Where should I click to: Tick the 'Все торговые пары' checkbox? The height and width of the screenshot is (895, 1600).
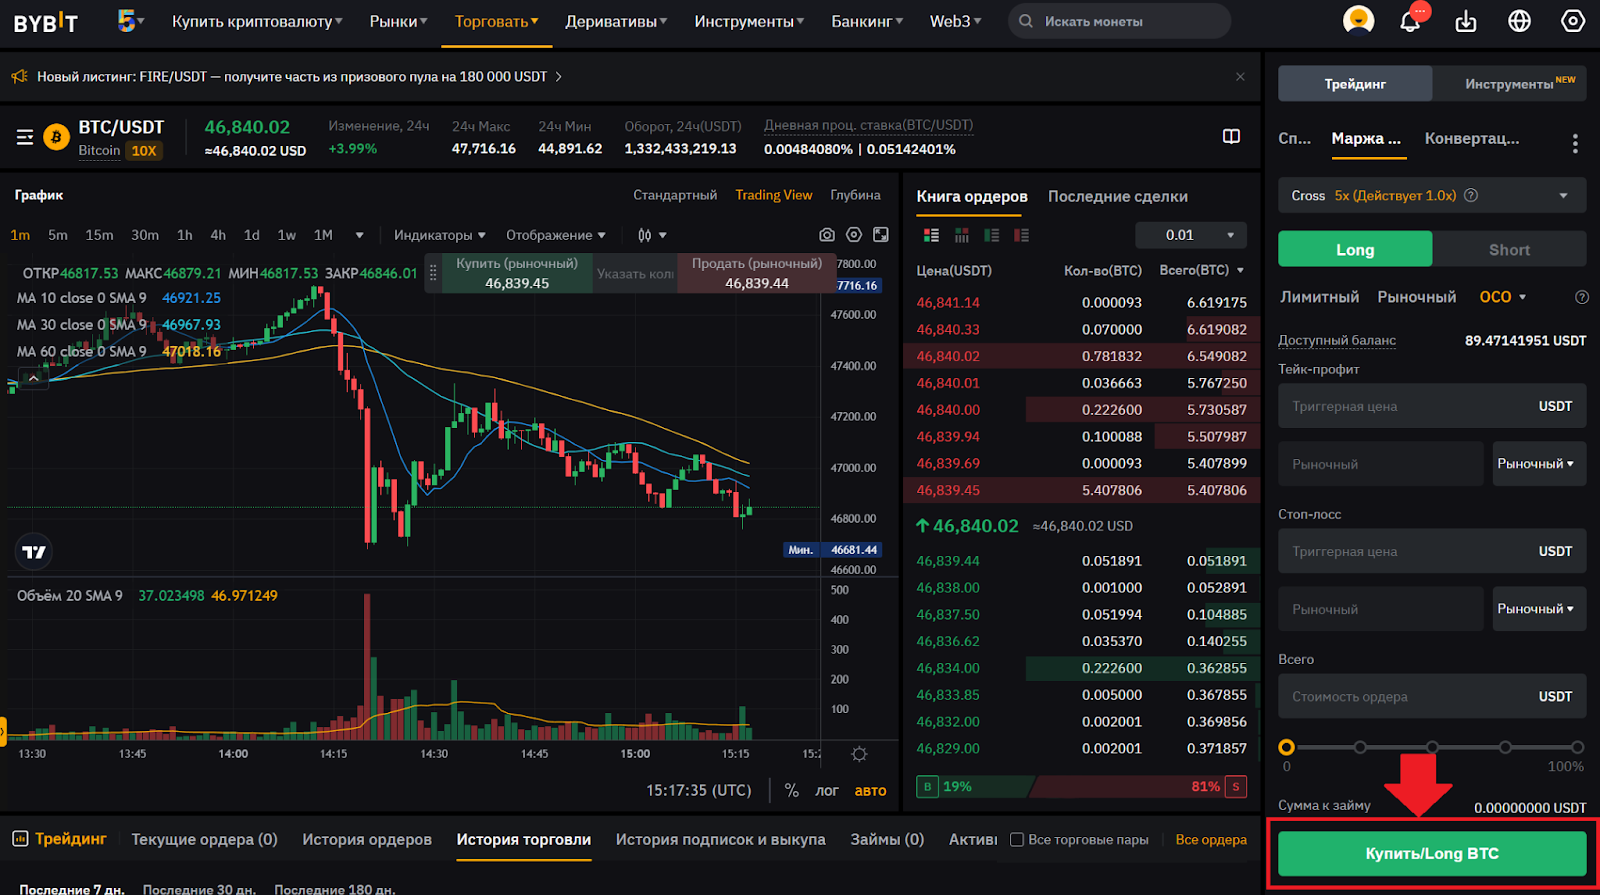click(x=1017, y=840)
